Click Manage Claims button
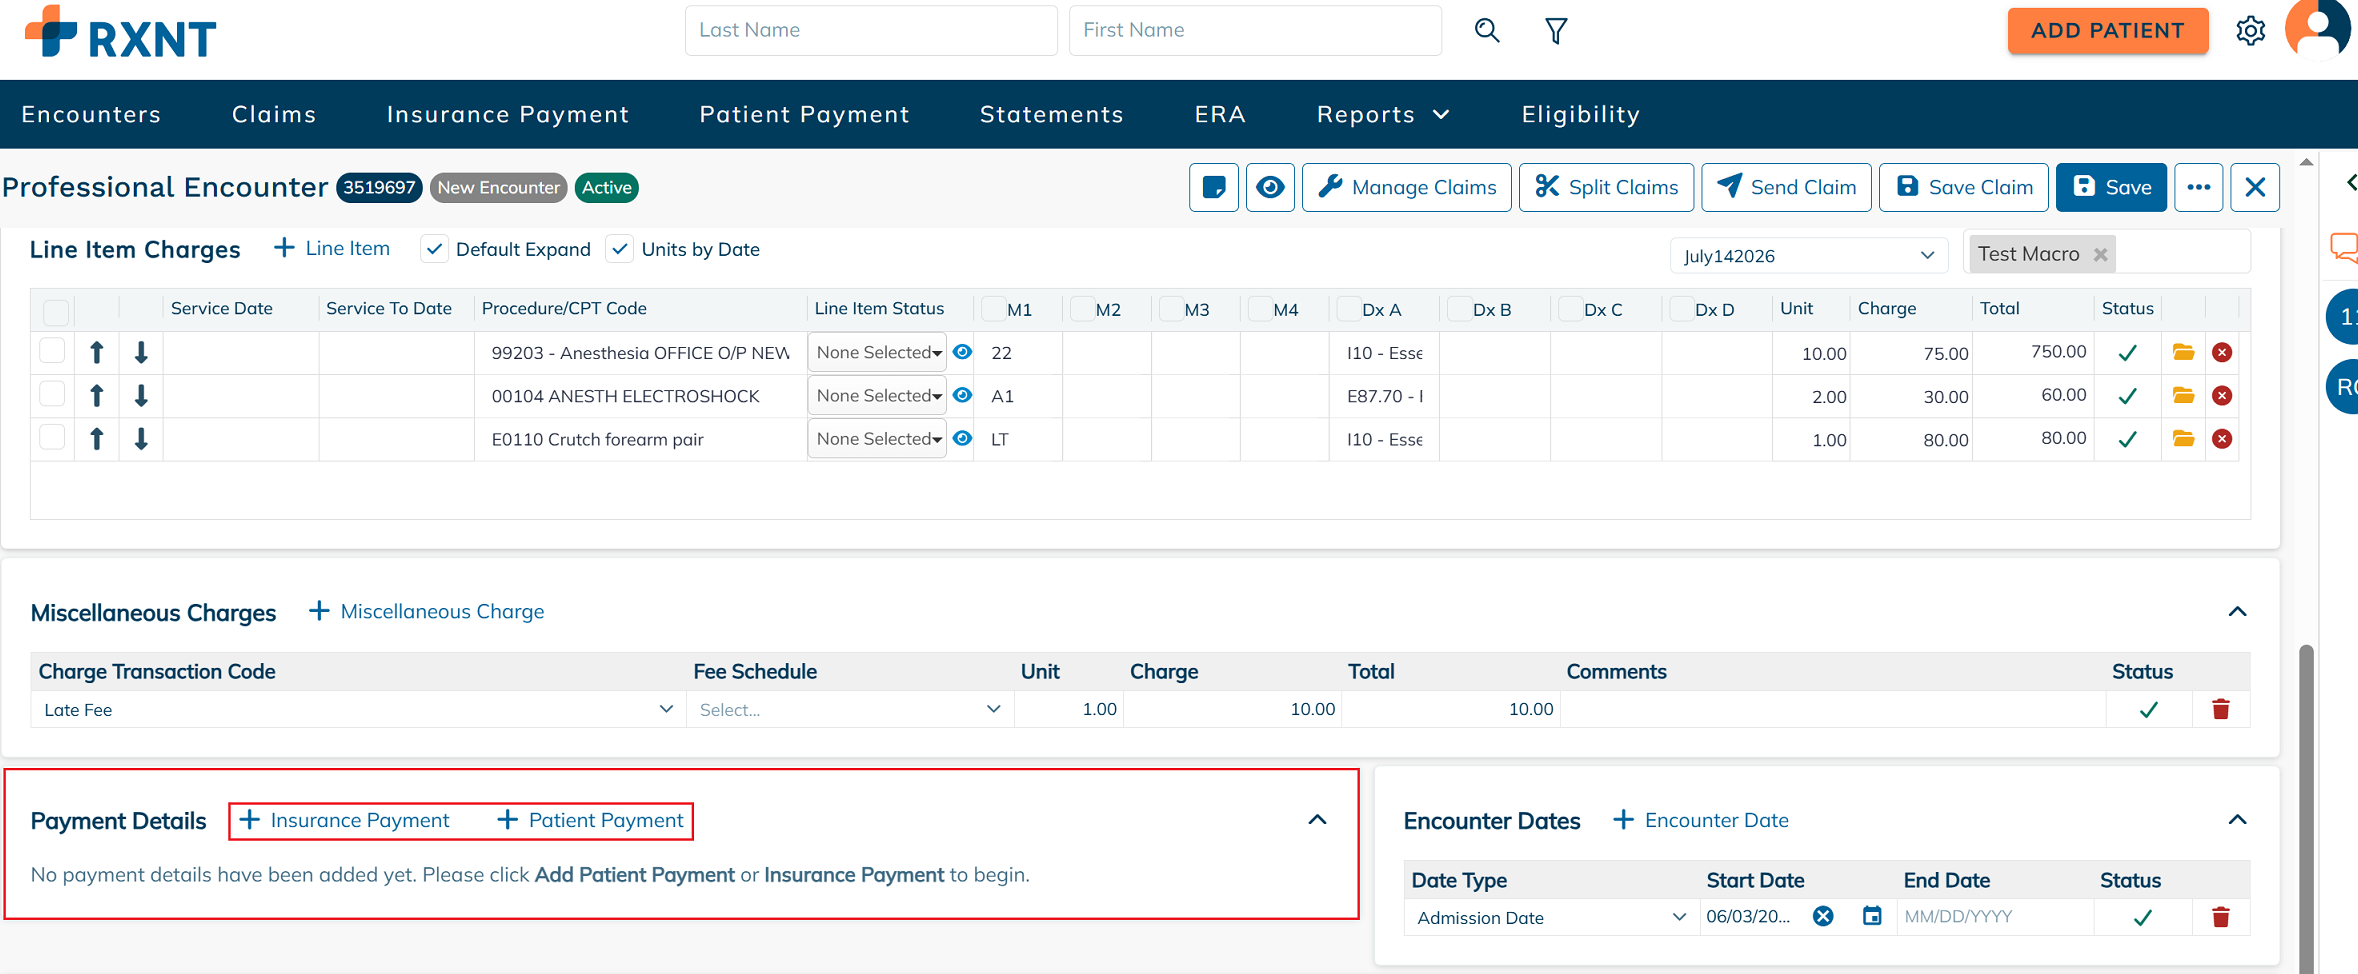The width and height of the screenshot is (2358, 974). (x=1406, y=187)
